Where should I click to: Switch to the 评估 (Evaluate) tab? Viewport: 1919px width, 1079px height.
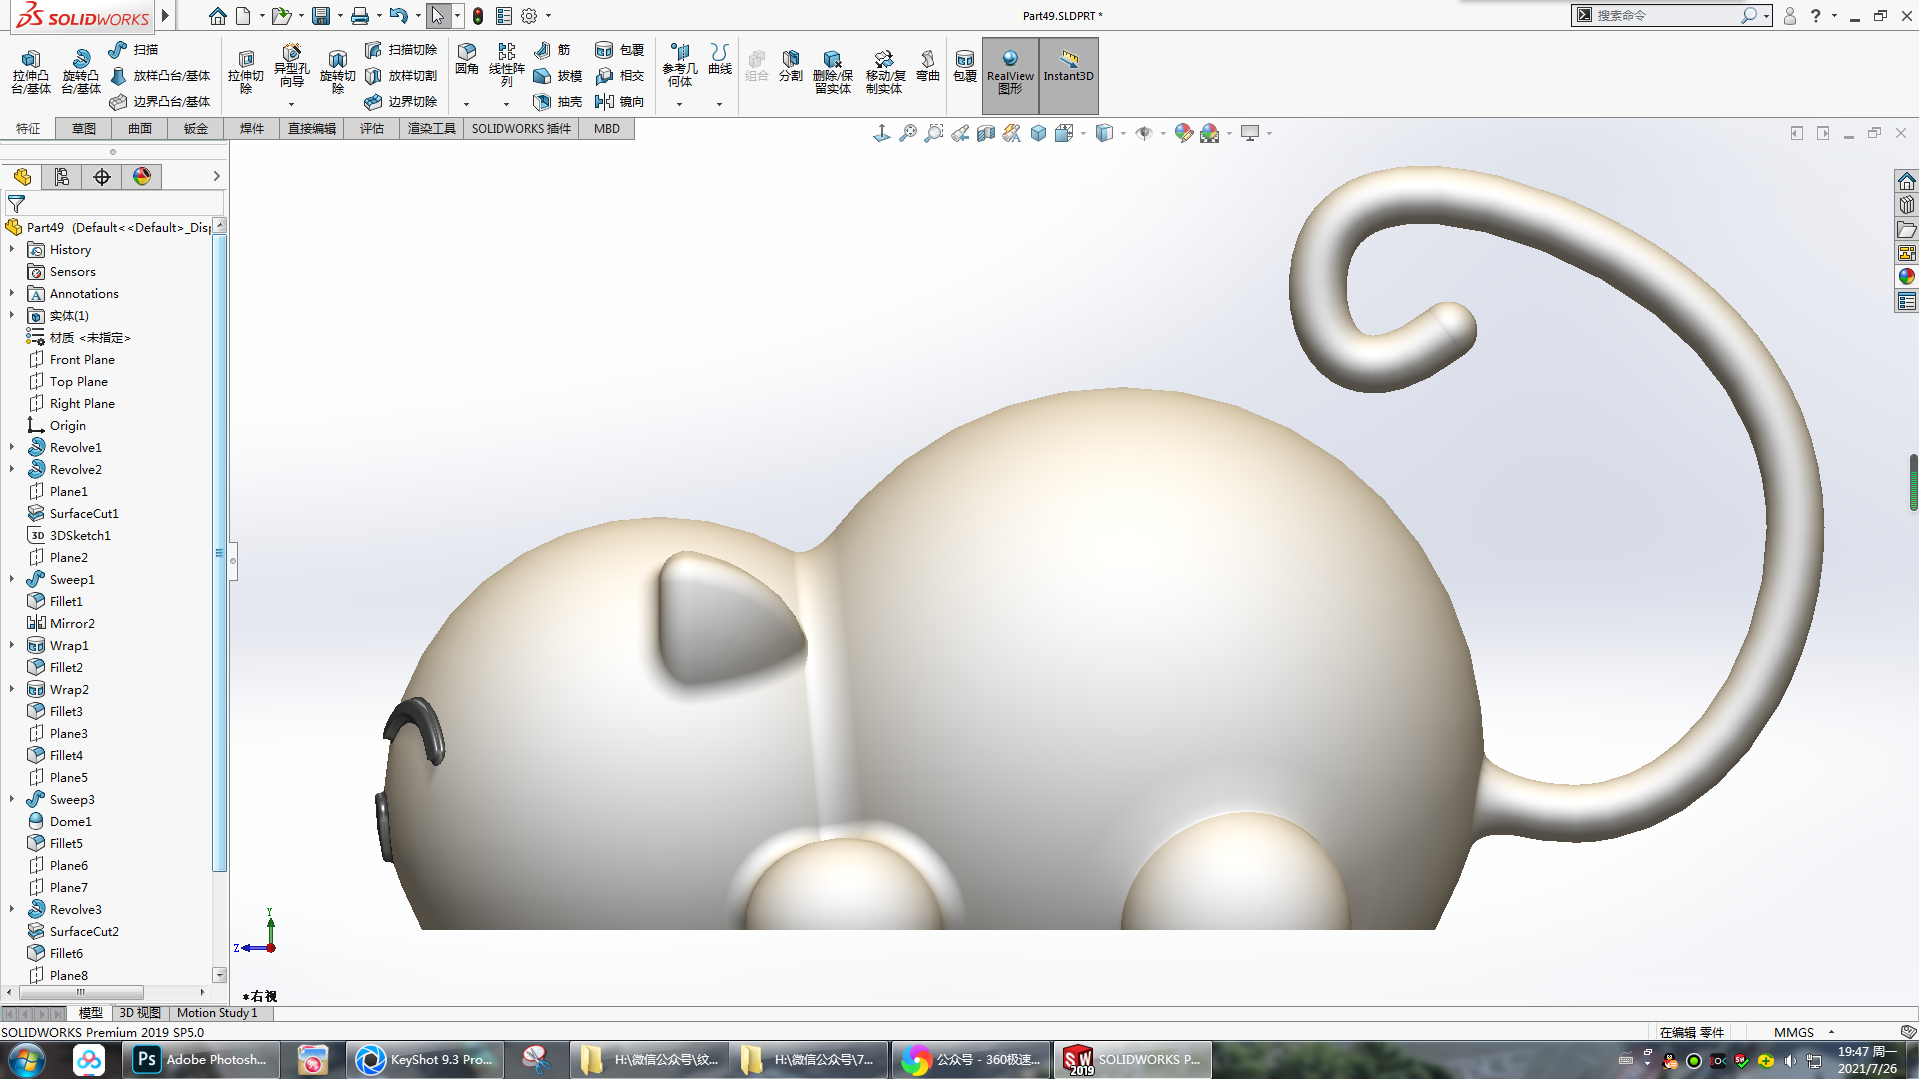pos(372,128)
